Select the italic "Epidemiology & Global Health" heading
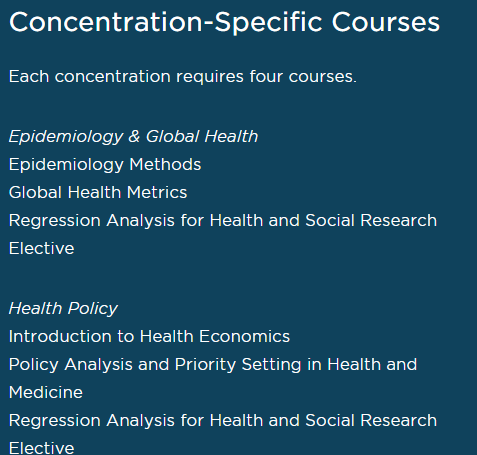477x455 pixels. tap(133, 137)
